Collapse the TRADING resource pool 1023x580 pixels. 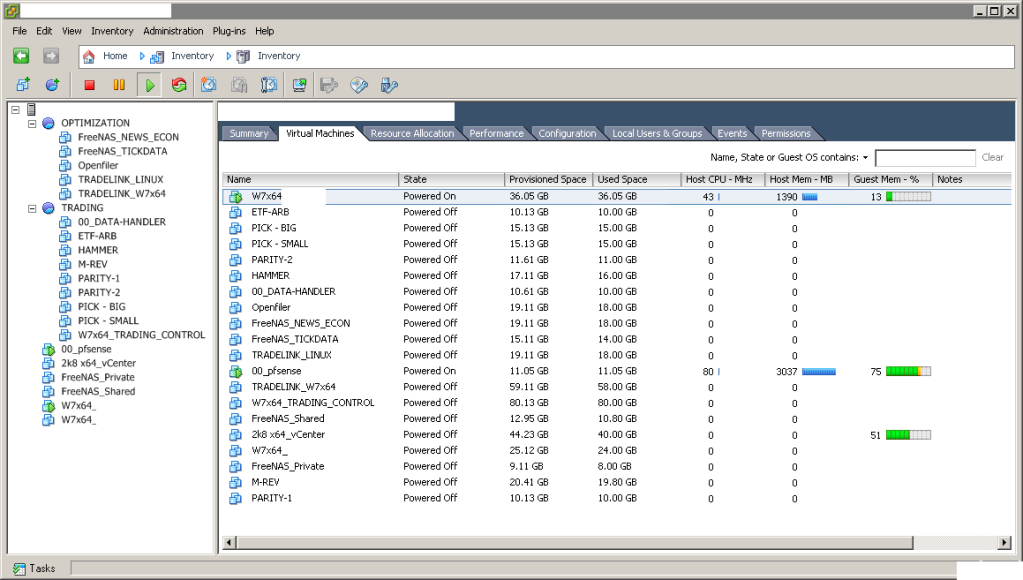click(32, 208)
